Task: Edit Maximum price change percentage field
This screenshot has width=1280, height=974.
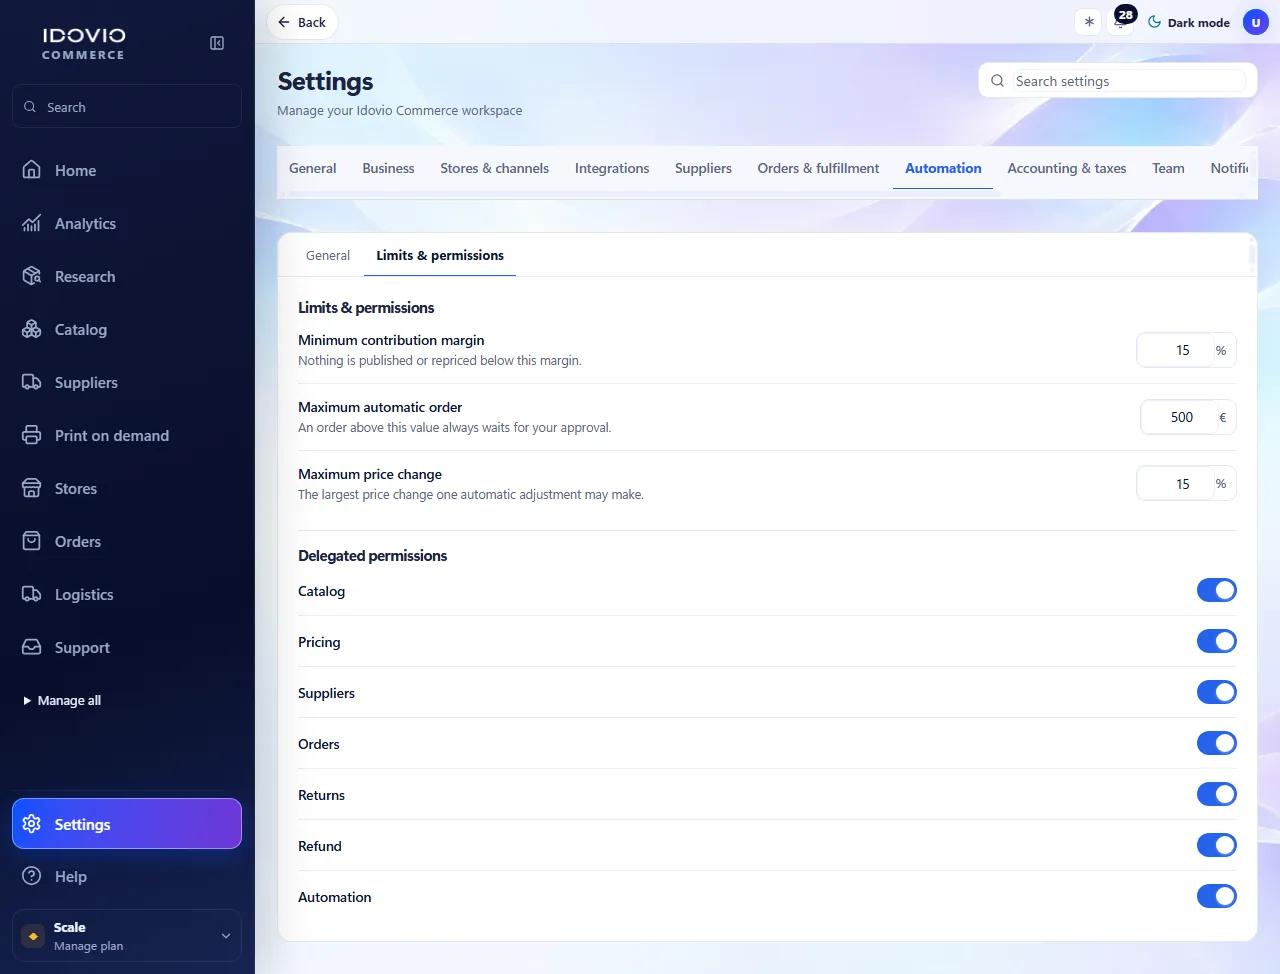Action: tap(1174, 484)
